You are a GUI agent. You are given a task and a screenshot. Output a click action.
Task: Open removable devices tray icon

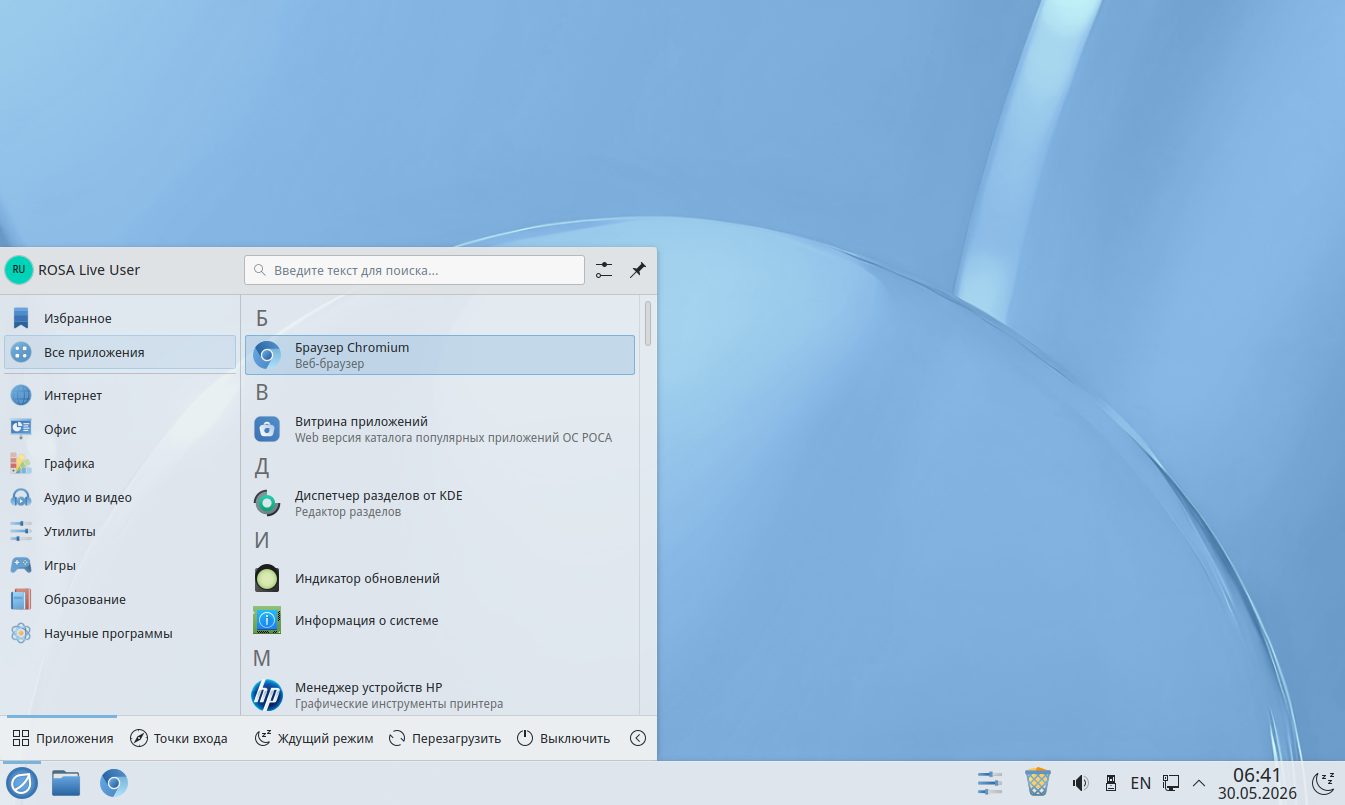click(1110, 782)
